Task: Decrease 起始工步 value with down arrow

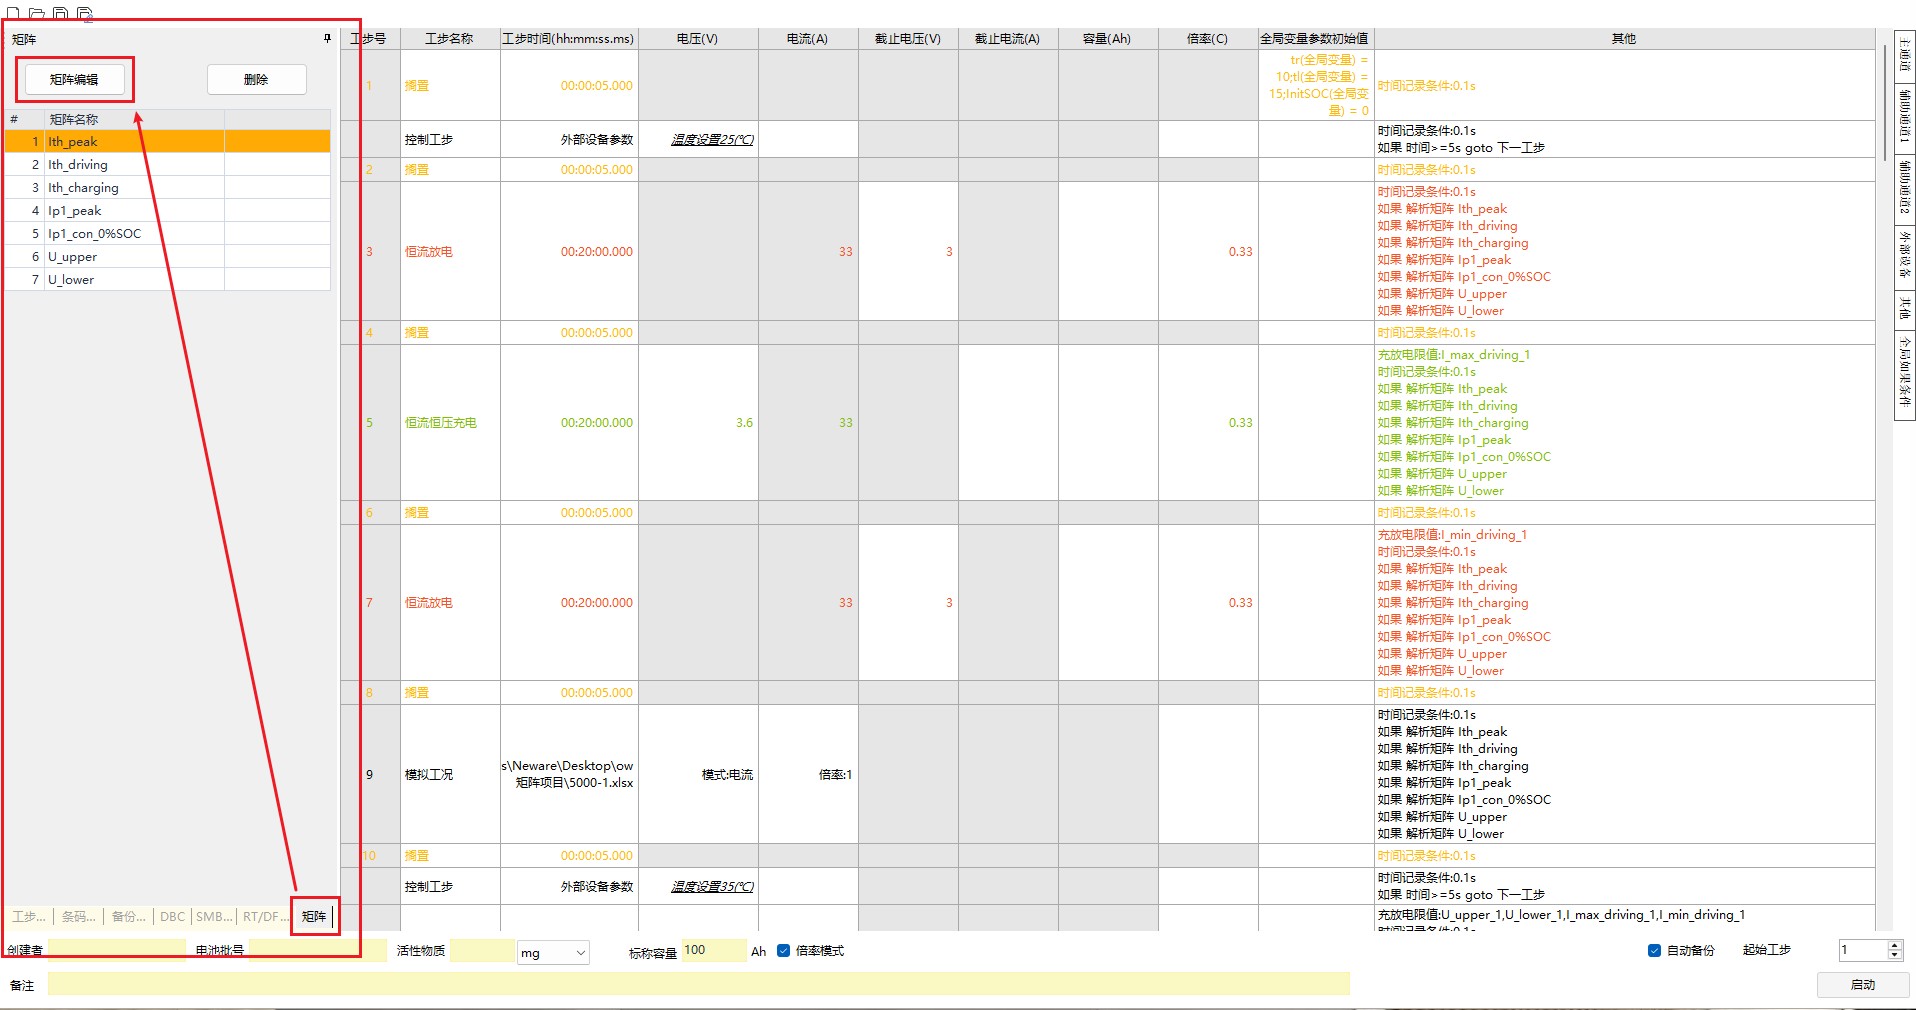Action: click(x=1894, y=956)
